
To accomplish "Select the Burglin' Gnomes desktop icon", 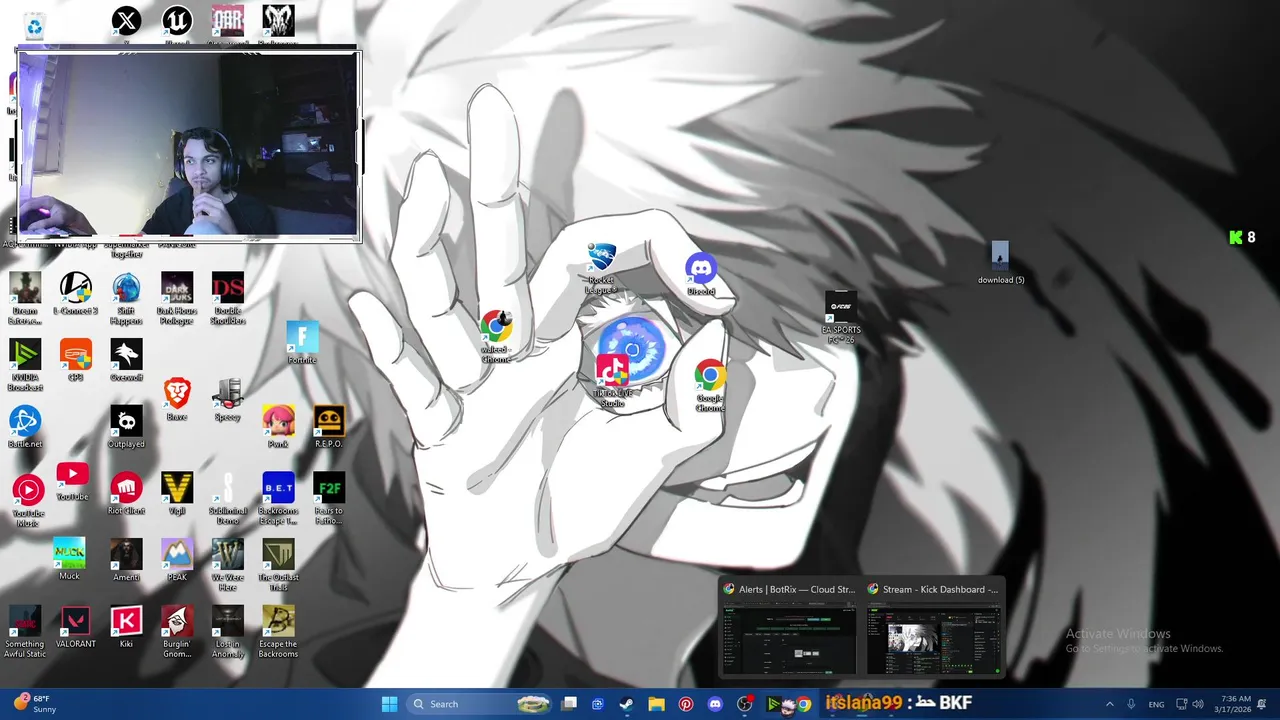I will 177,632.
